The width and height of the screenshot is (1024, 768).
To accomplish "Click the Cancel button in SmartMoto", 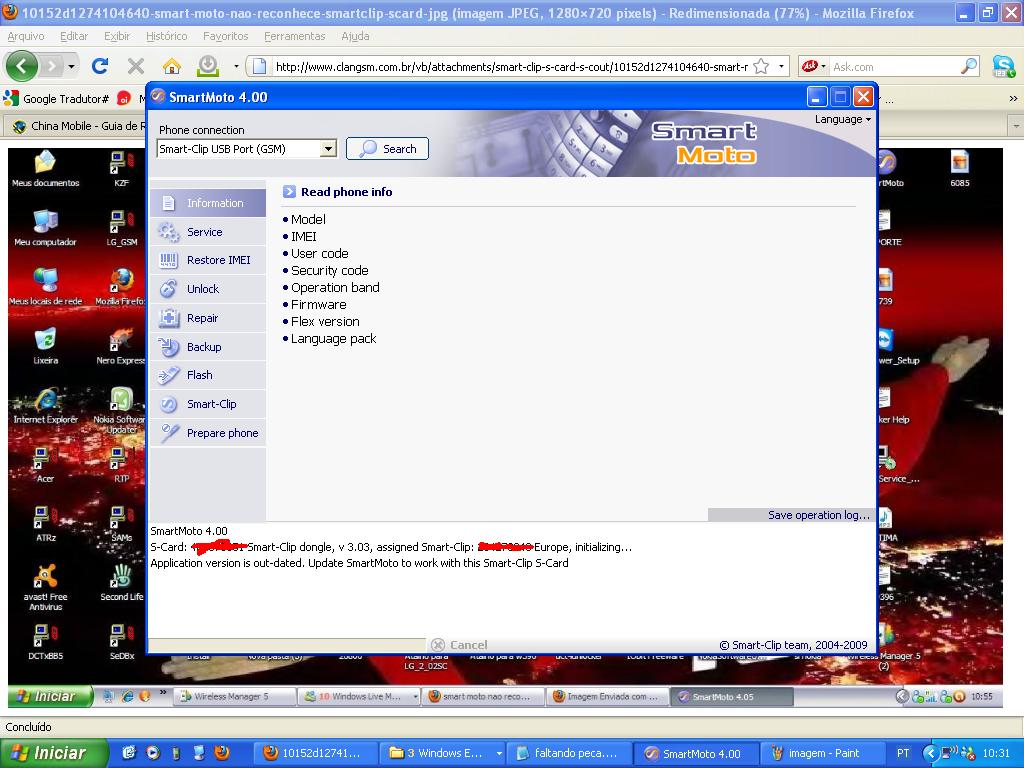I will tap(460, 645).
